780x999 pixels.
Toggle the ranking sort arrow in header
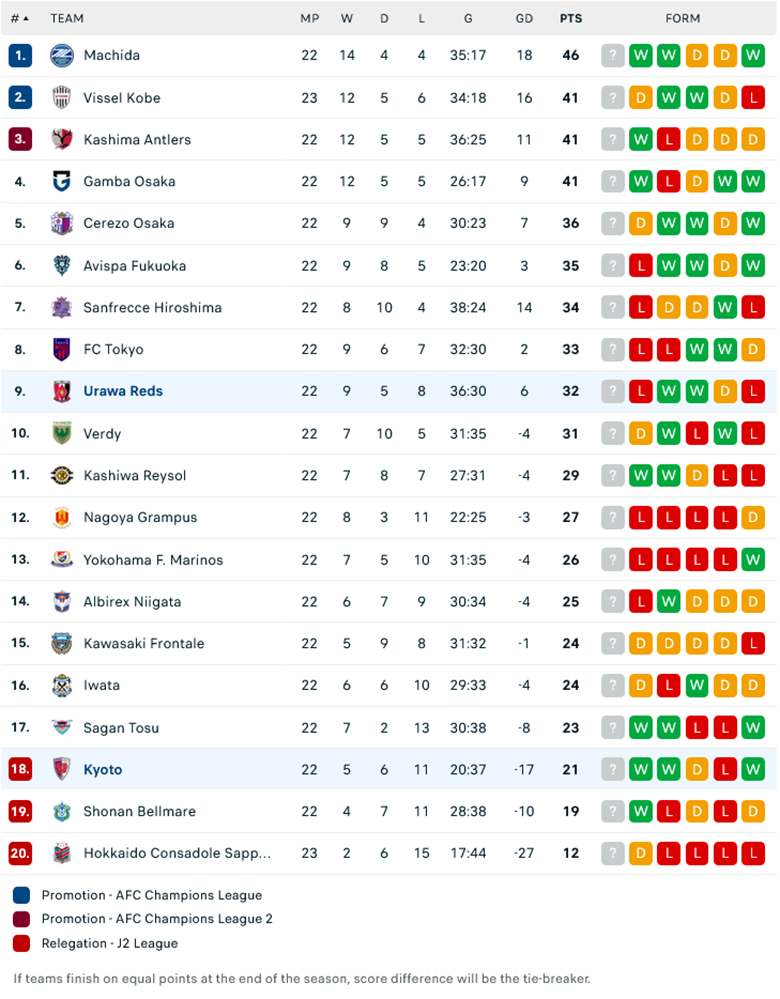click(25, 18)
